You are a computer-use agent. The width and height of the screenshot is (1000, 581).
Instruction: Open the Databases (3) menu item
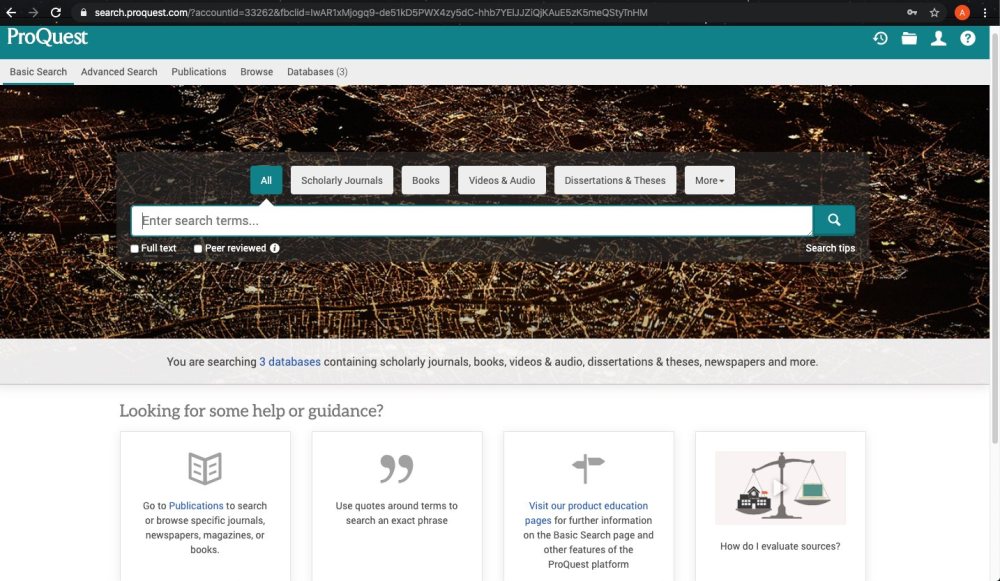317,71
